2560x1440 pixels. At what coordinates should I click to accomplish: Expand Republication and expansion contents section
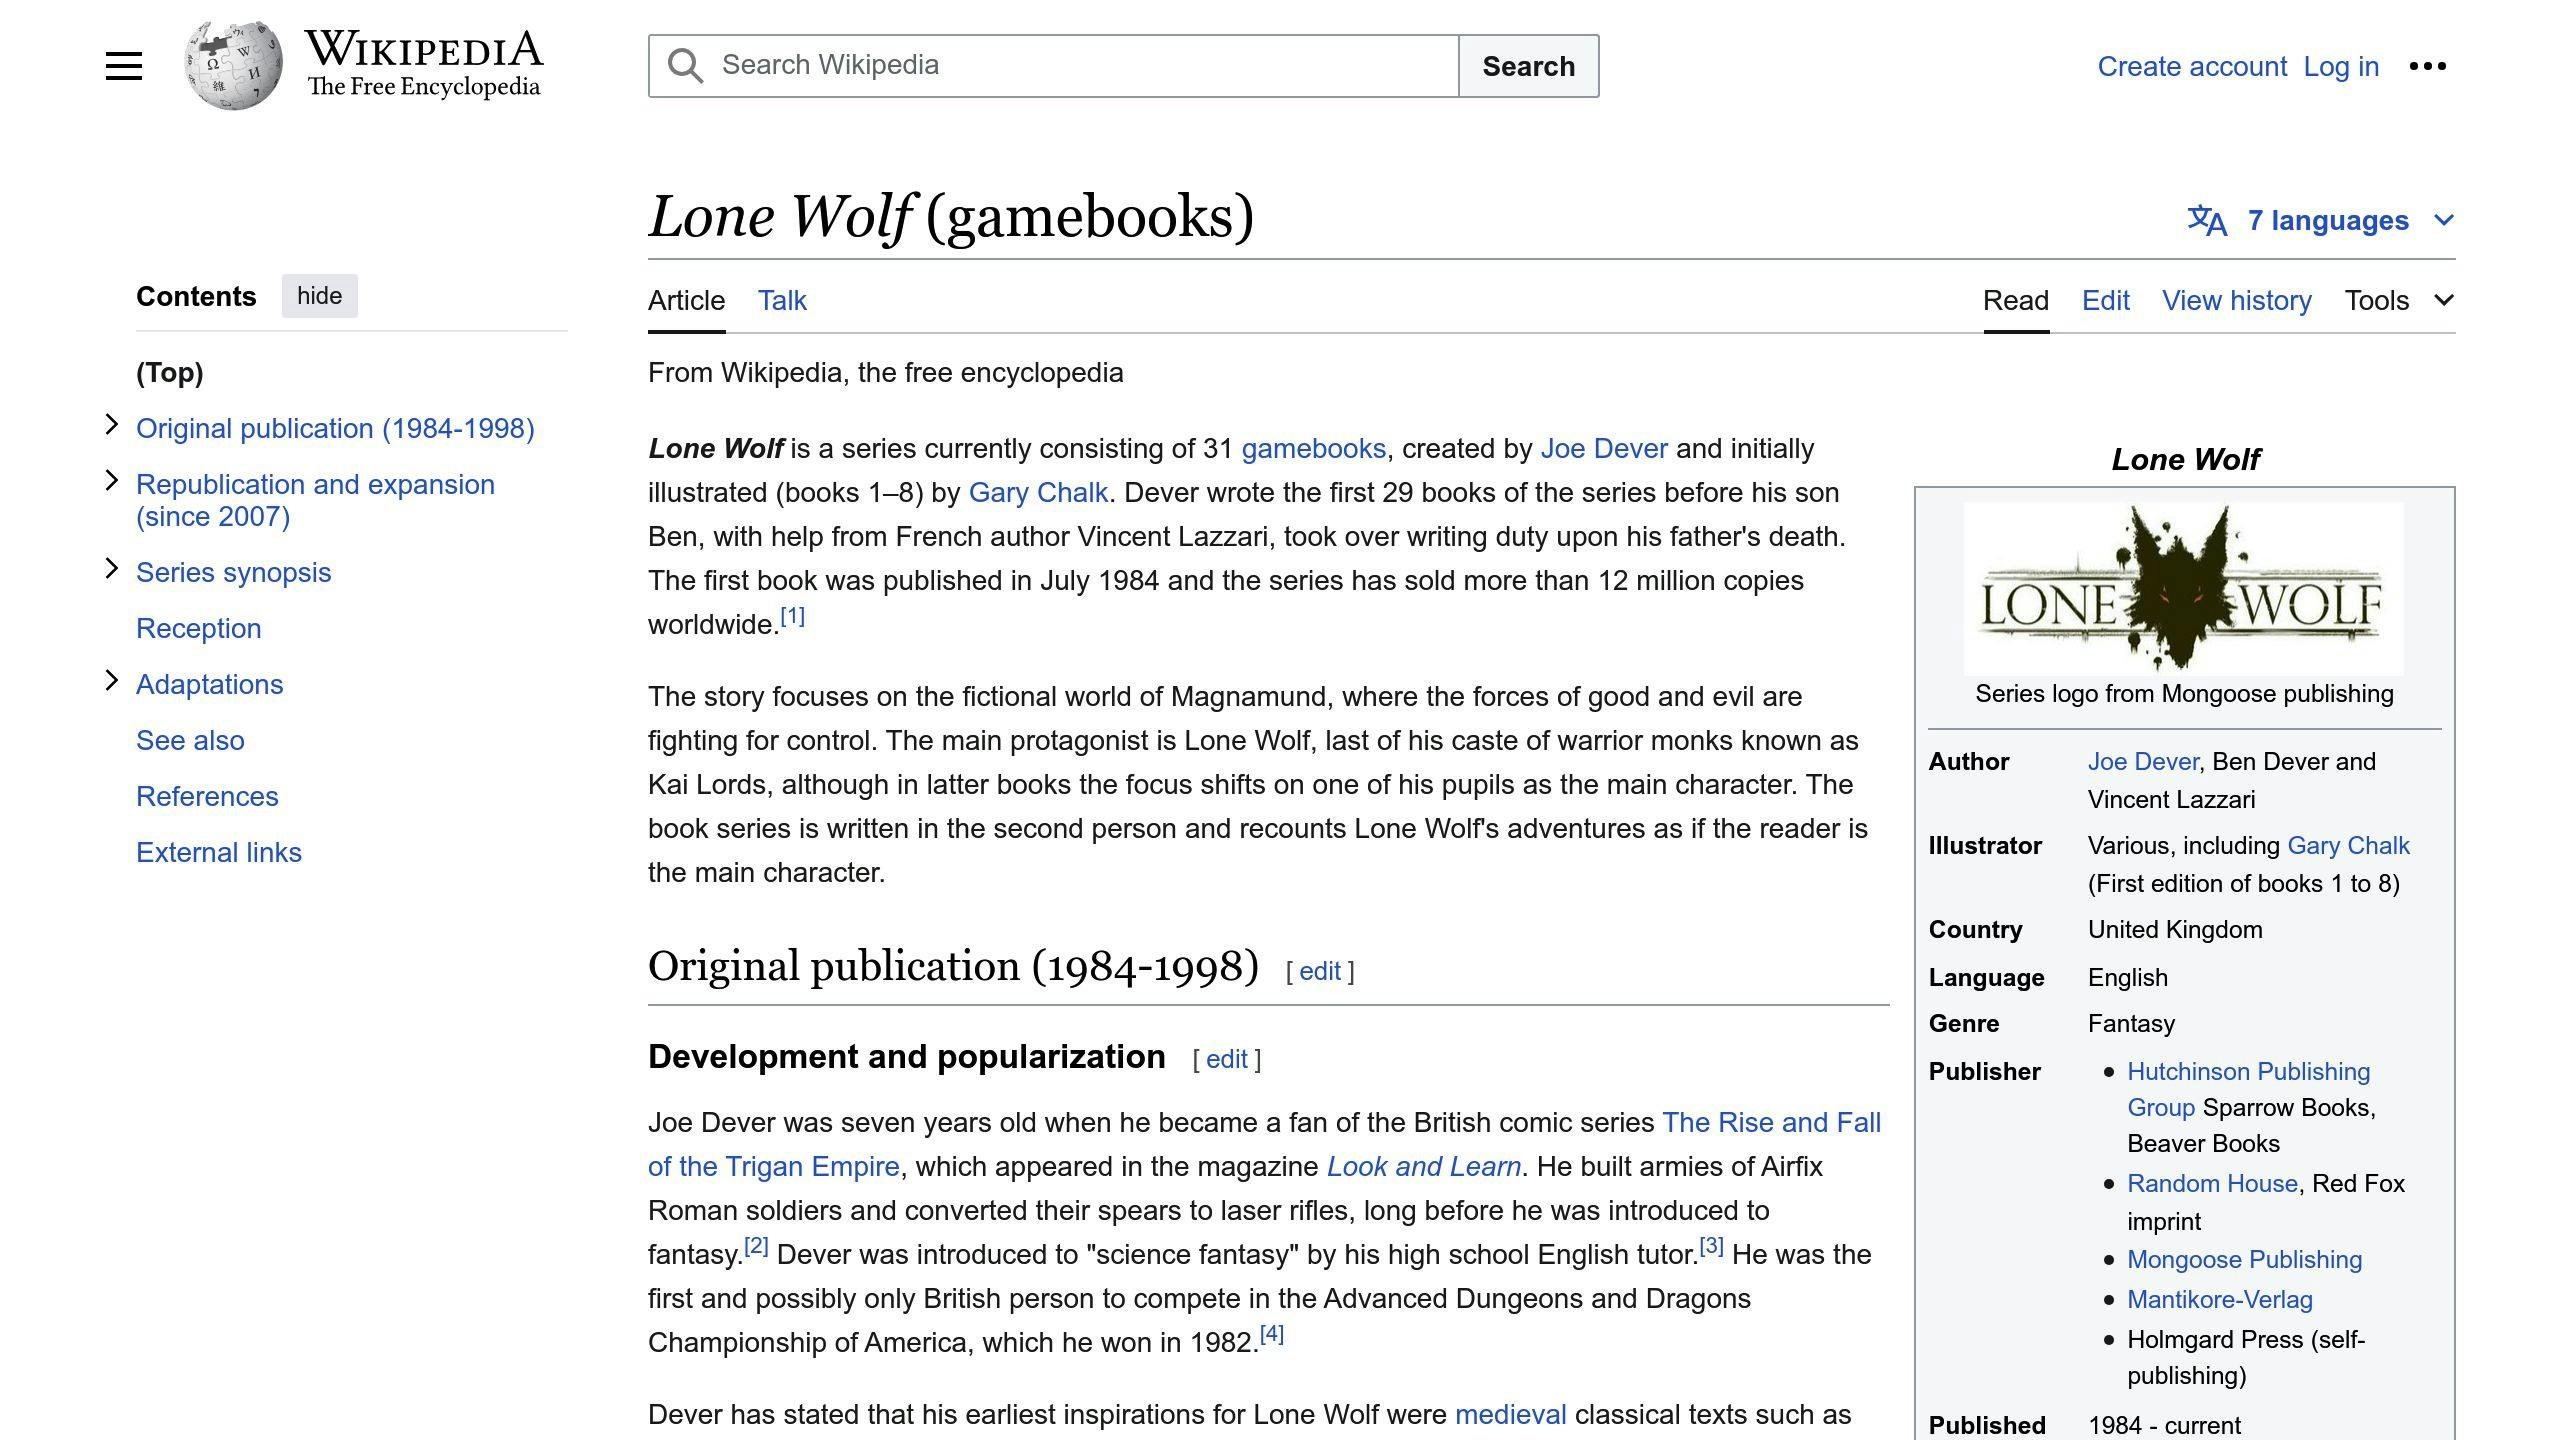pos(112,481)
